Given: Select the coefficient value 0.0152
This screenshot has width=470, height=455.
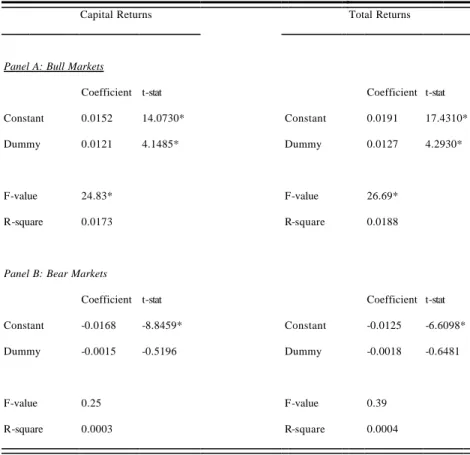Looking at the screenshot, I should point(97,118).
